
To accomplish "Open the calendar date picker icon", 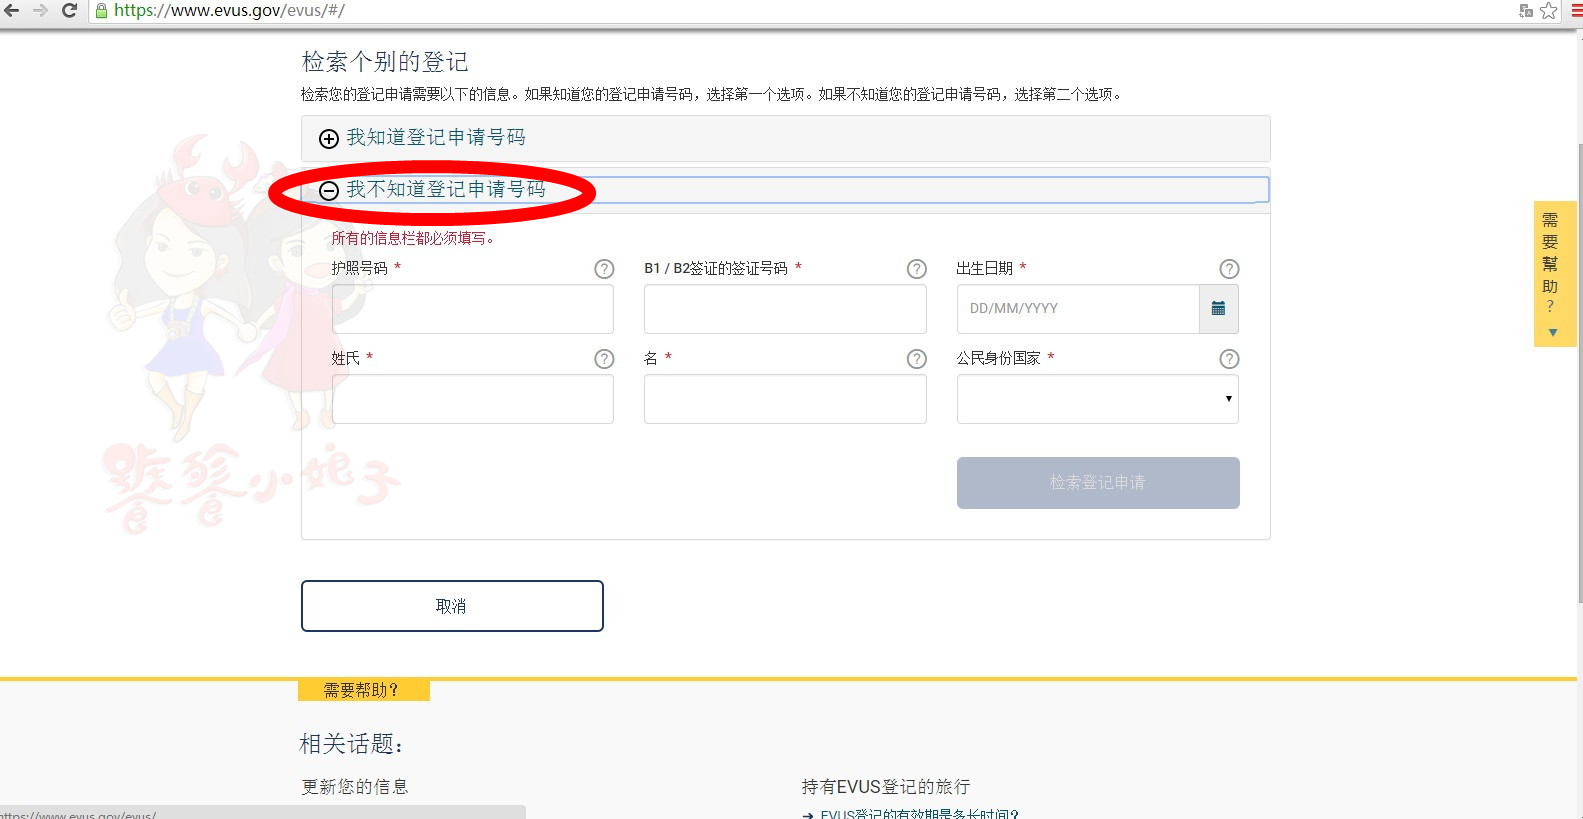I will point(1218,309).
